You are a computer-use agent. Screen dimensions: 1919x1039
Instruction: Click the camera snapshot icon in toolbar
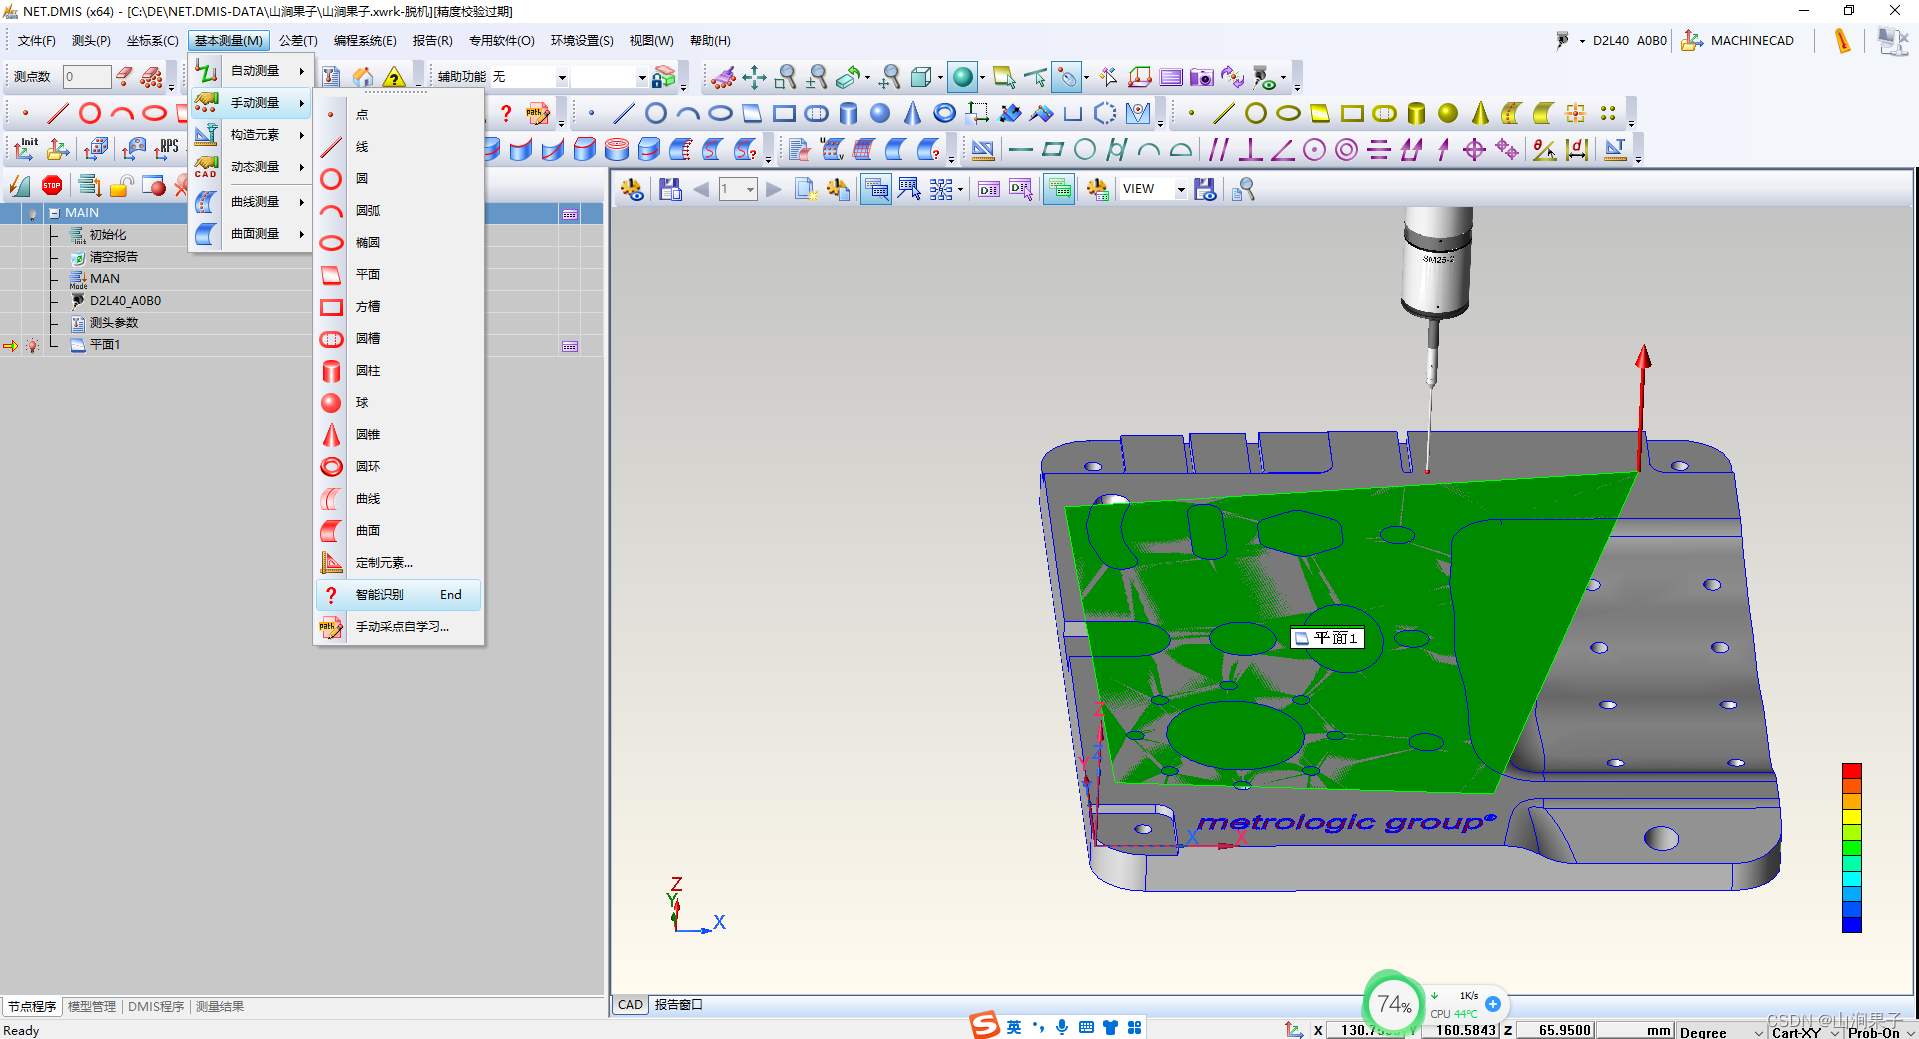[x=1201, y=77]
